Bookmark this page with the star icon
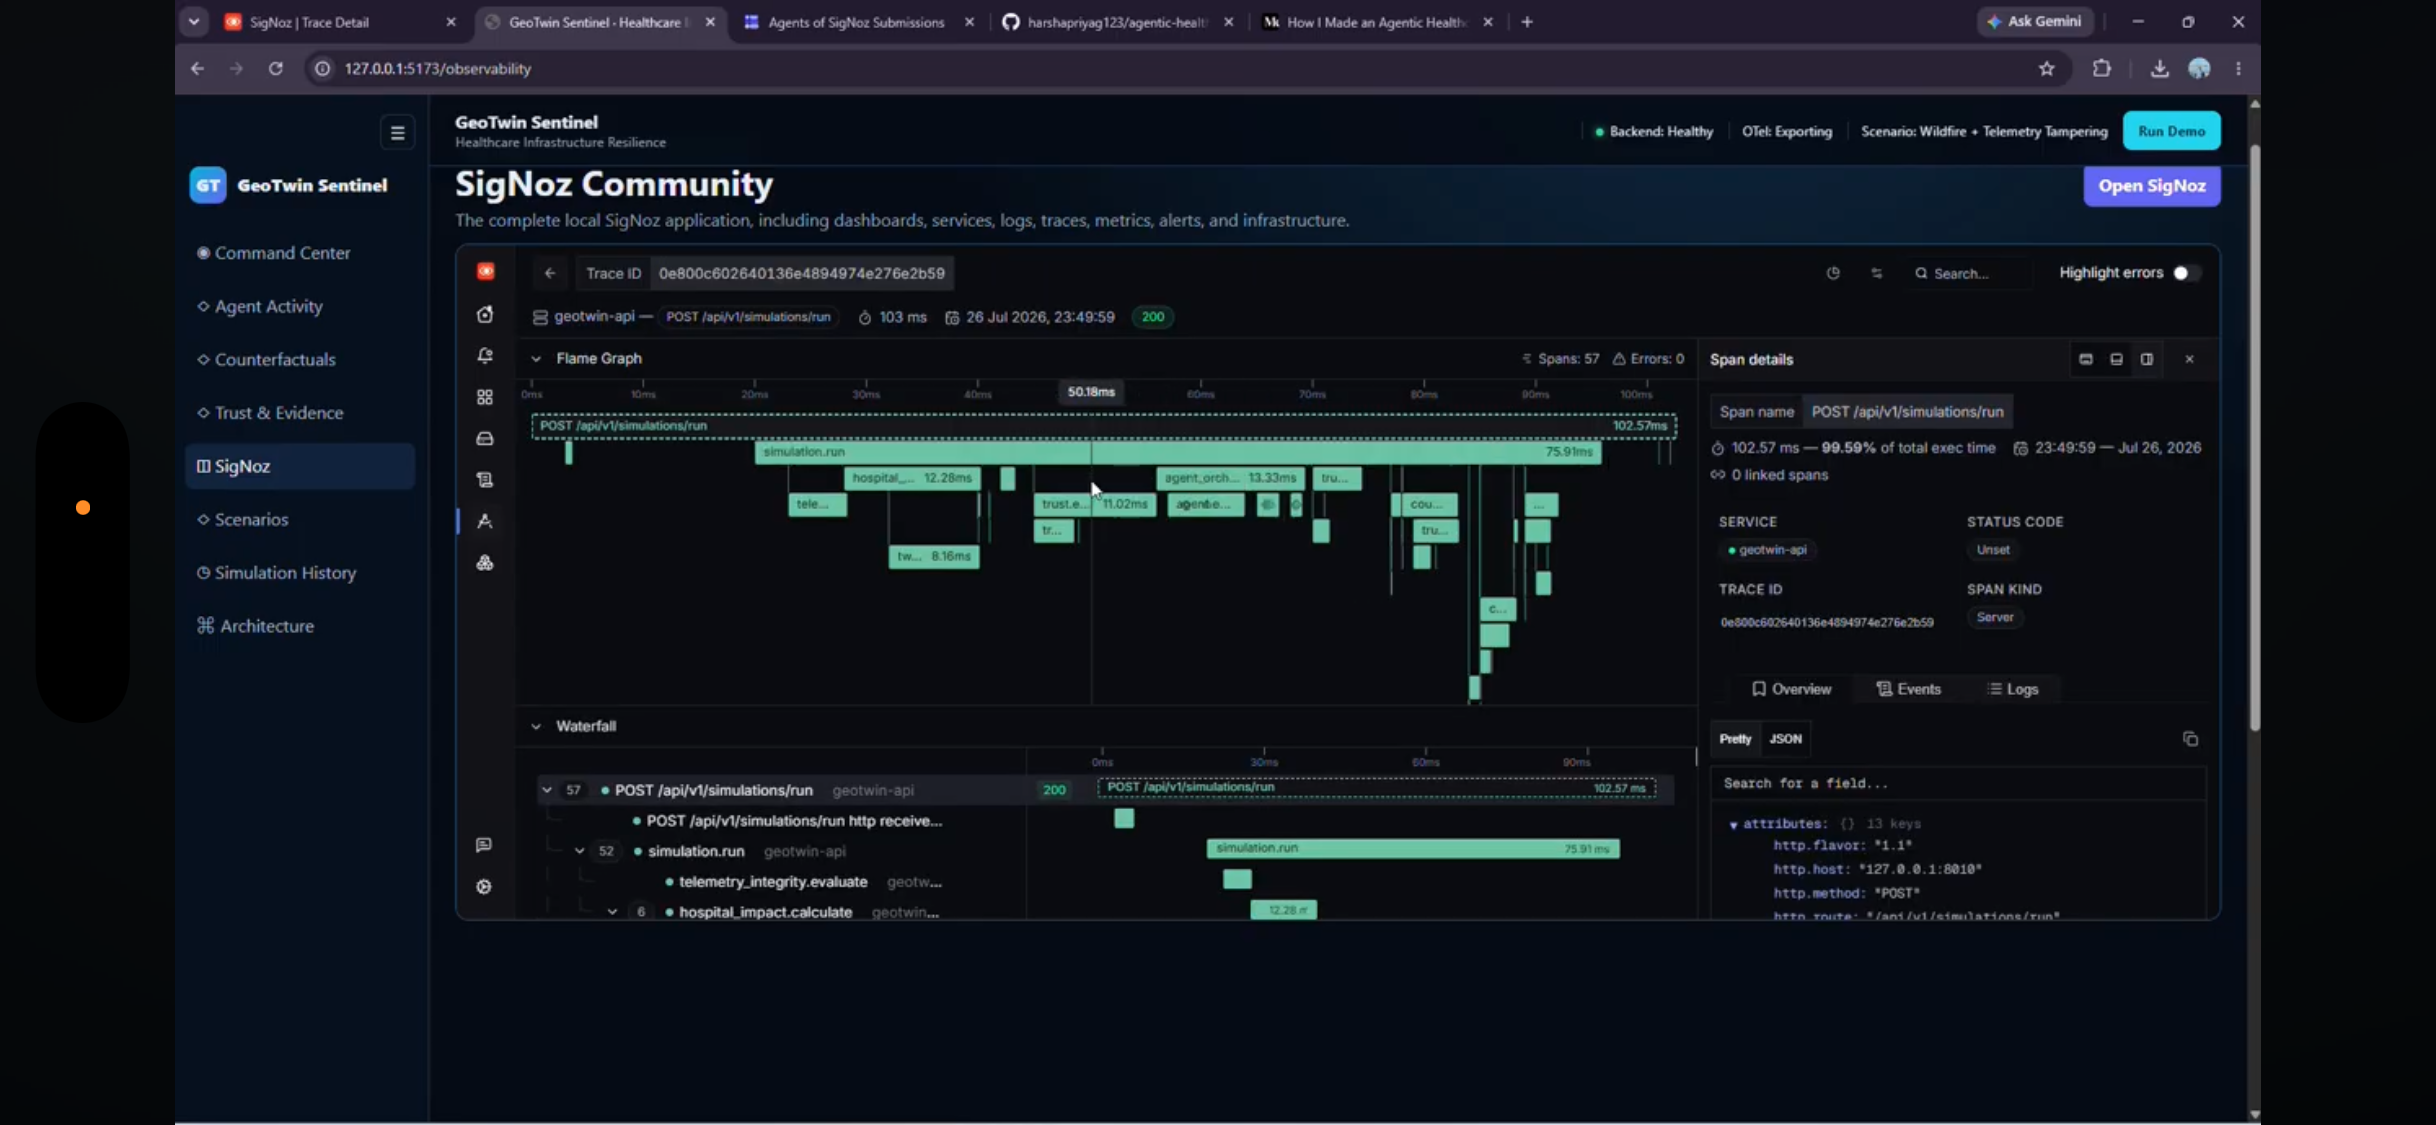 [x=2047, y=68]
